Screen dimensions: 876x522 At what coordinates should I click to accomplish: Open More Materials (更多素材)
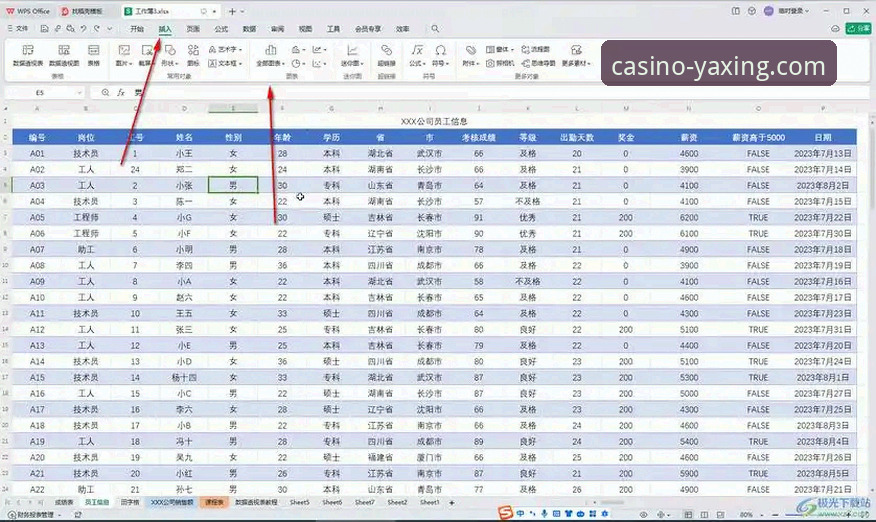coord(576,55)
